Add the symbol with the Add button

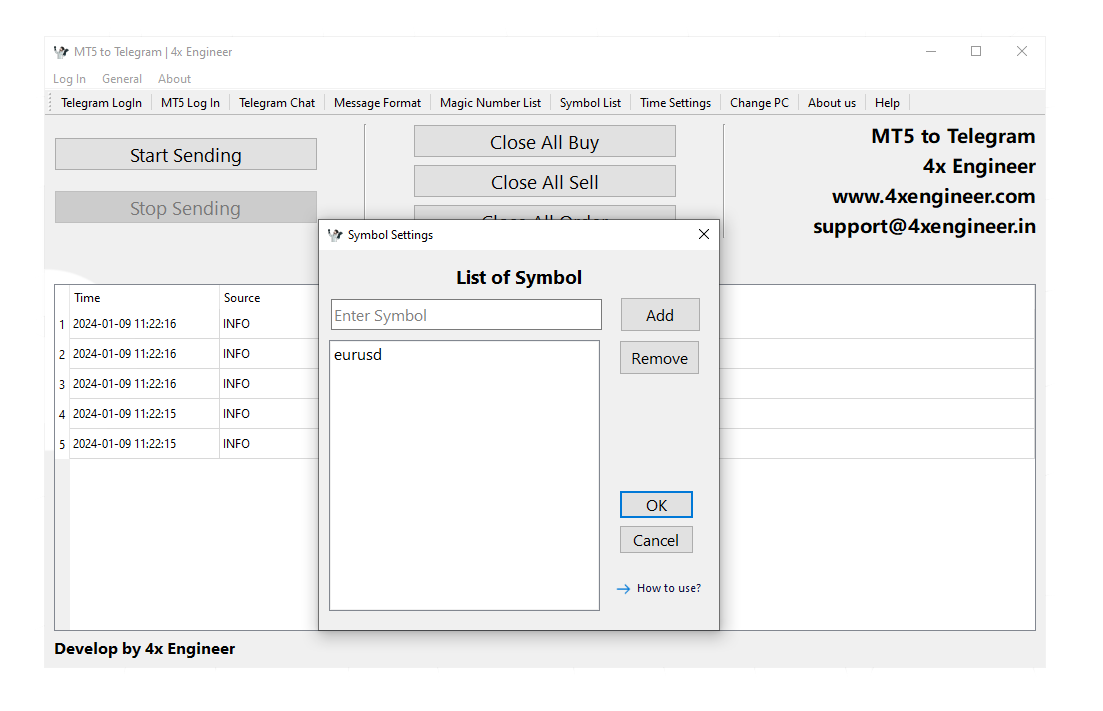tap(660, 315)
